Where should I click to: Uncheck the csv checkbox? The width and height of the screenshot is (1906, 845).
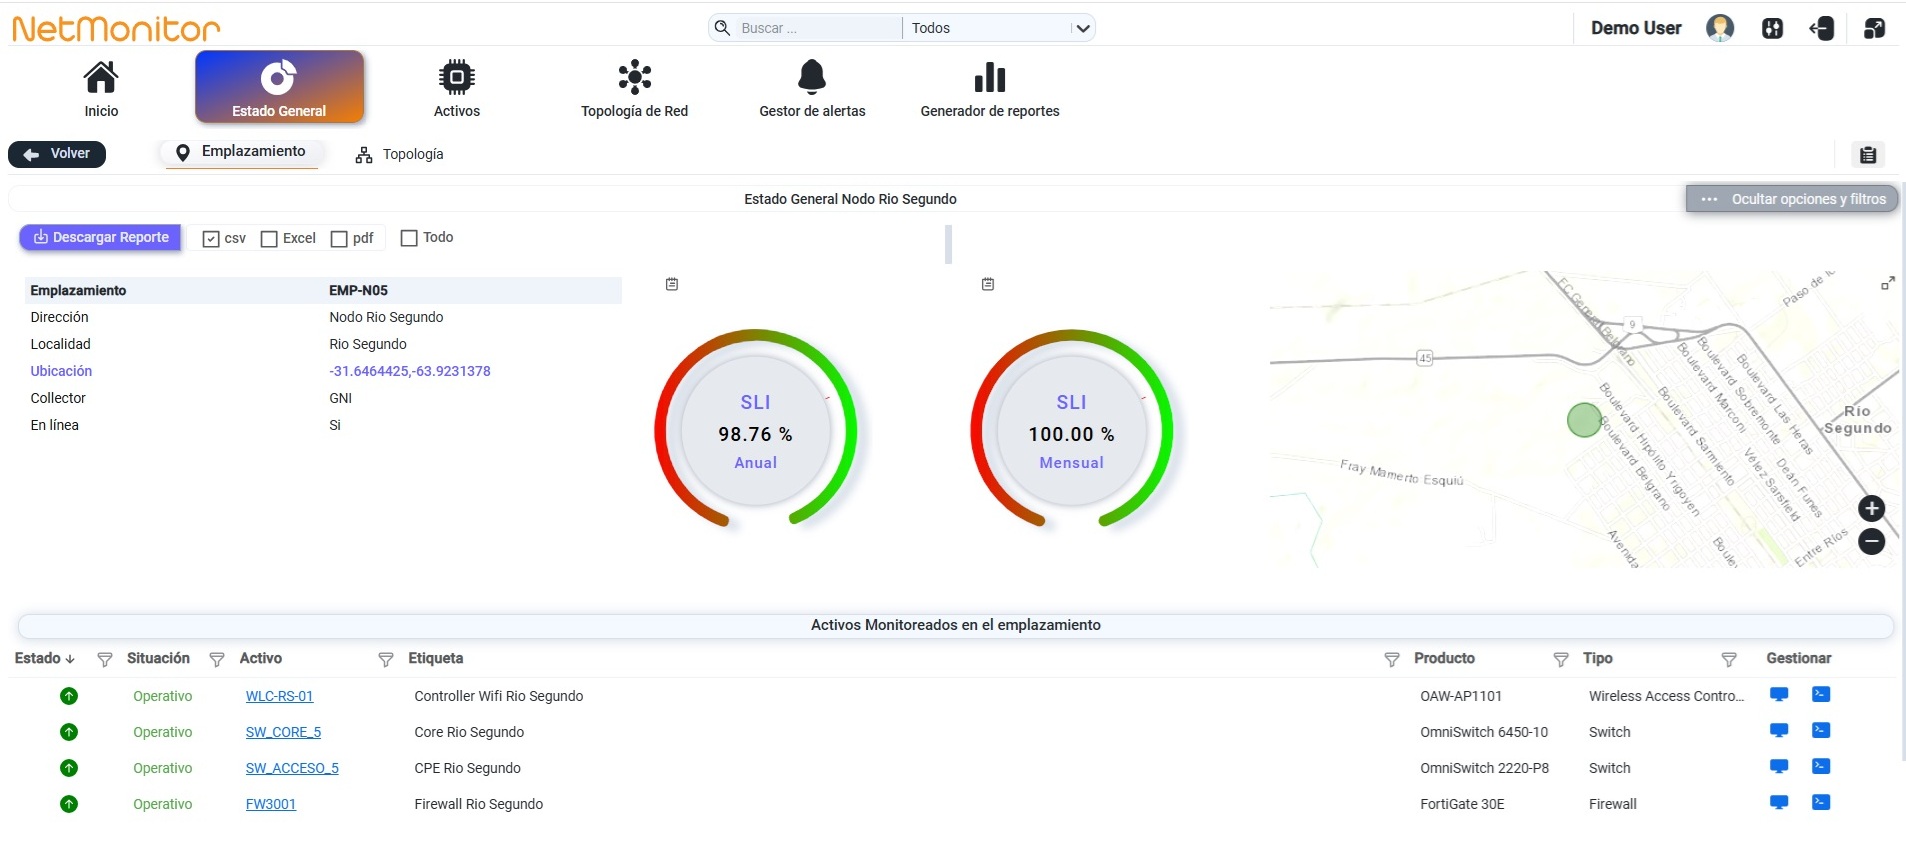pyautogui.click(x=211, y=239)
